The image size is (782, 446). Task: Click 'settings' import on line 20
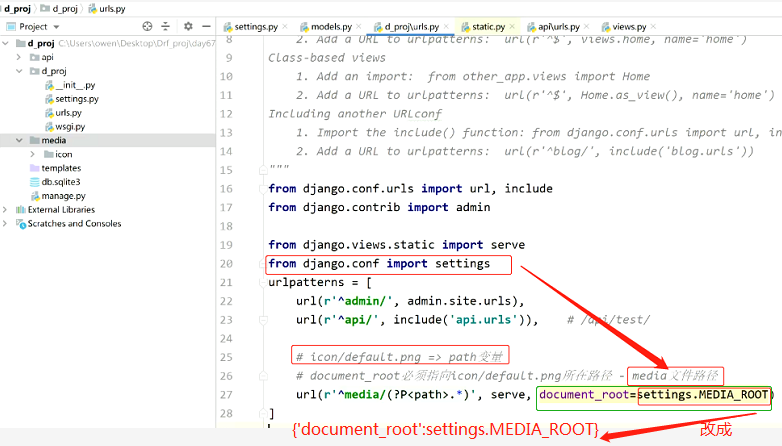click(x=462, y=264)
